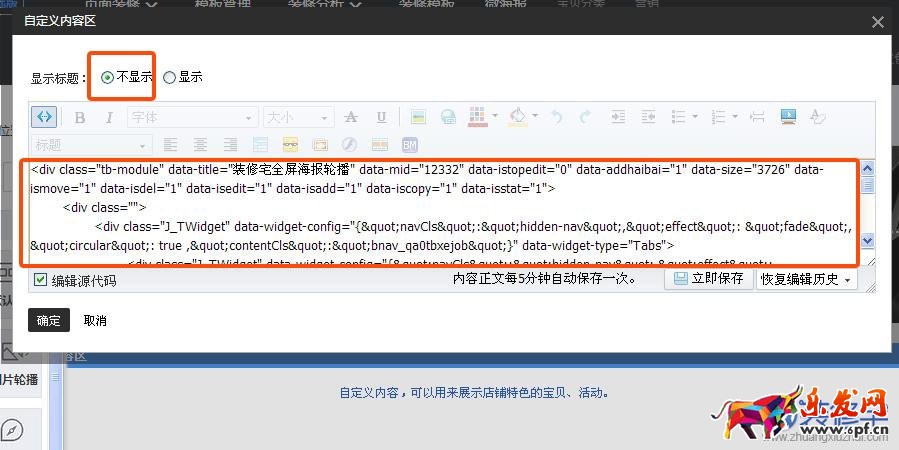Screen dimensions: 899x450
Task: Open the 大小 font size dropdown
Action: tap(298, 118)
